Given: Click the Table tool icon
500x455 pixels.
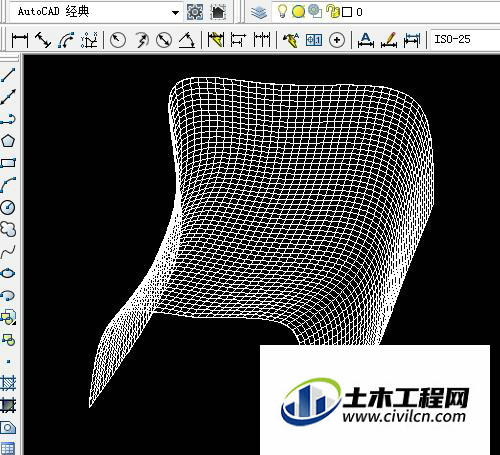Looking at the screenshot, I should pyautogui.click(x=8, y=448).
